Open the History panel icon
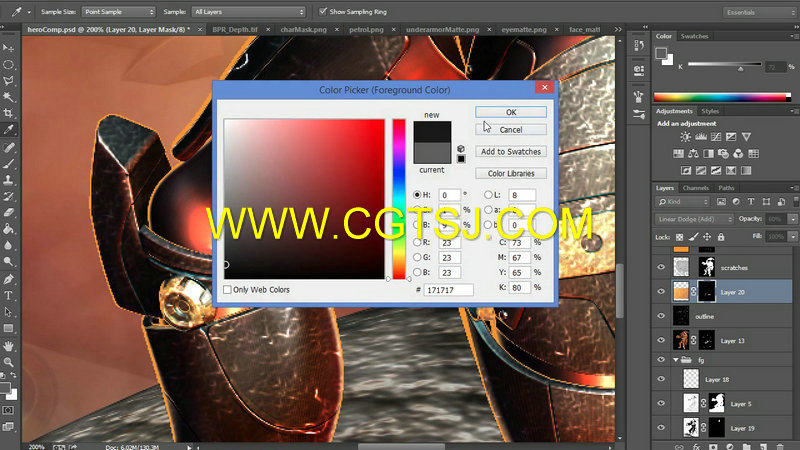The image size is (800, 450). [x=639, y=46]
